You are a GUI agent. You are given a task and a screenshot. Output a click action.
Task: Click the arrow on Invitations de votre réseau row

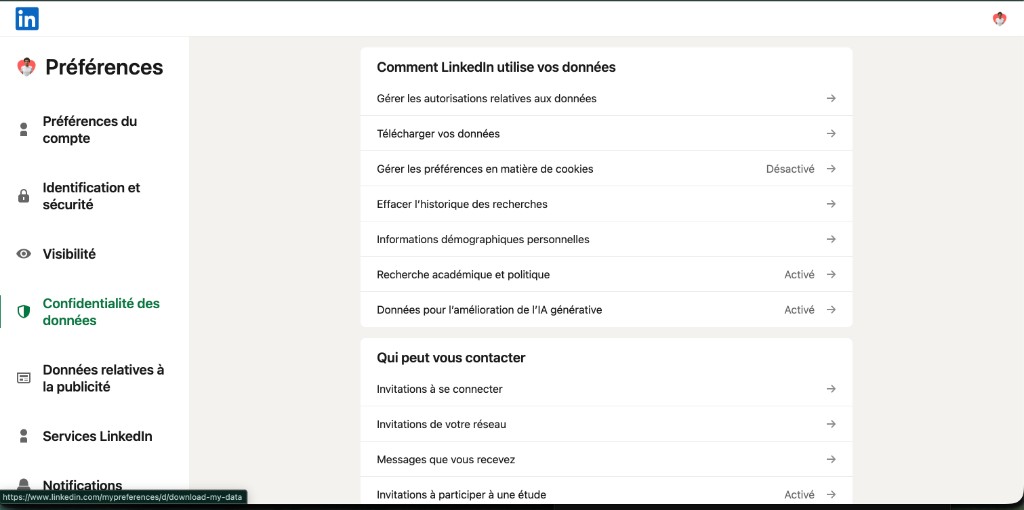831,424
